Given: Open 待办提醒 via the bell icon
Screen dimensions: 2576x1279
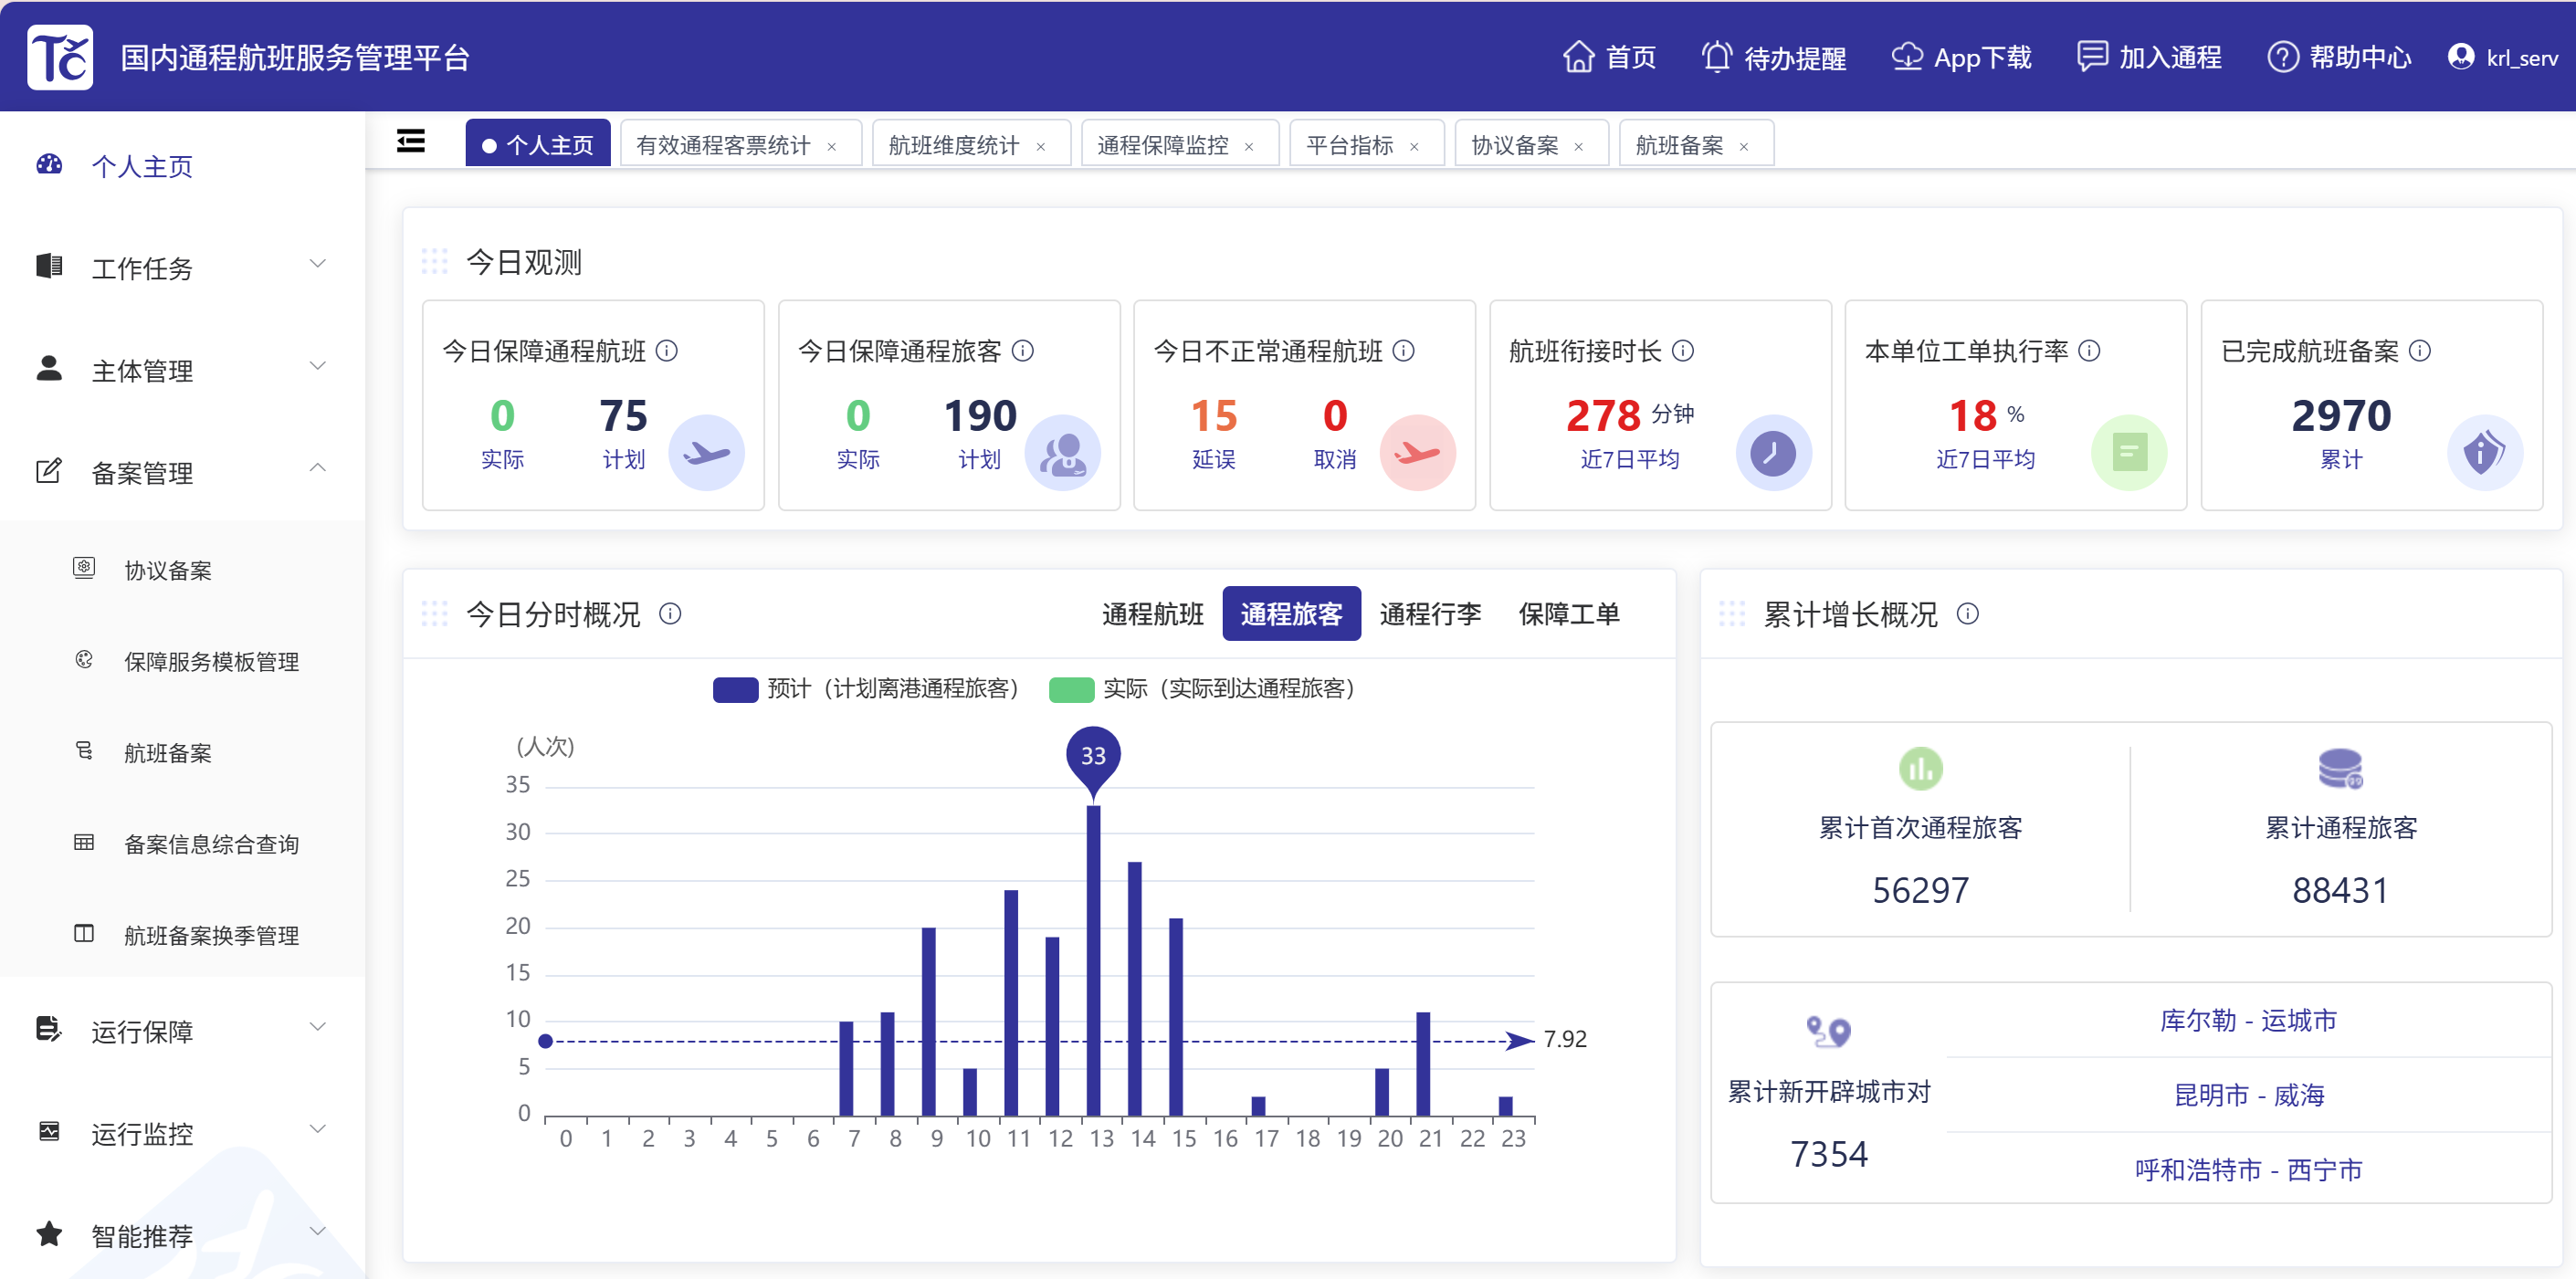Looking at the screenshot, I should 1716,57.
